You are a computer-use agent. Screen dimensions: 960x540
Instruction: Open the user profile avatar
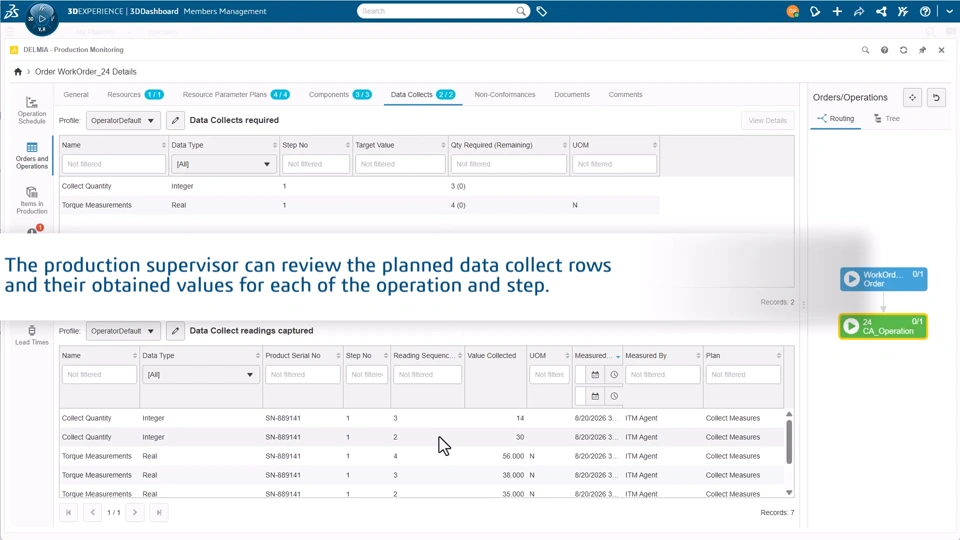pos(792,11)
